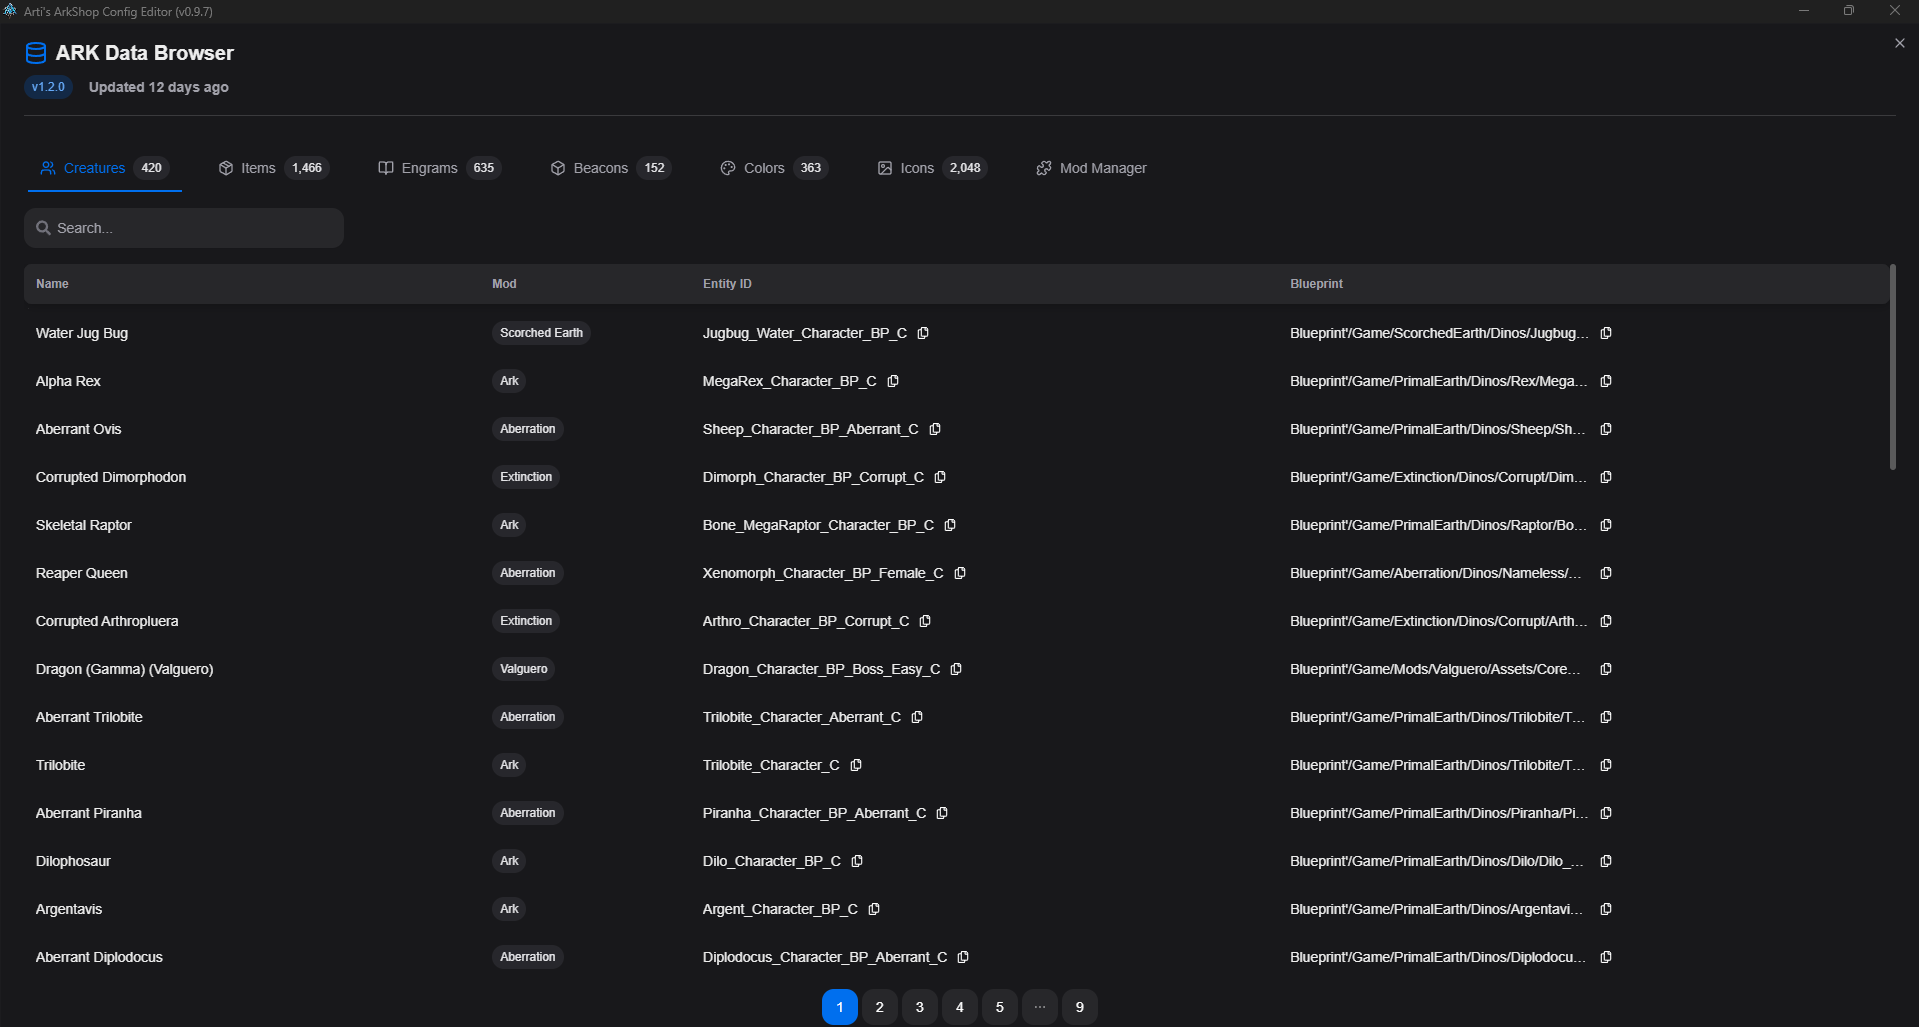Select the Skeletal Raptor name
Screen dimensions: 1919x1027
click(84, 525)
